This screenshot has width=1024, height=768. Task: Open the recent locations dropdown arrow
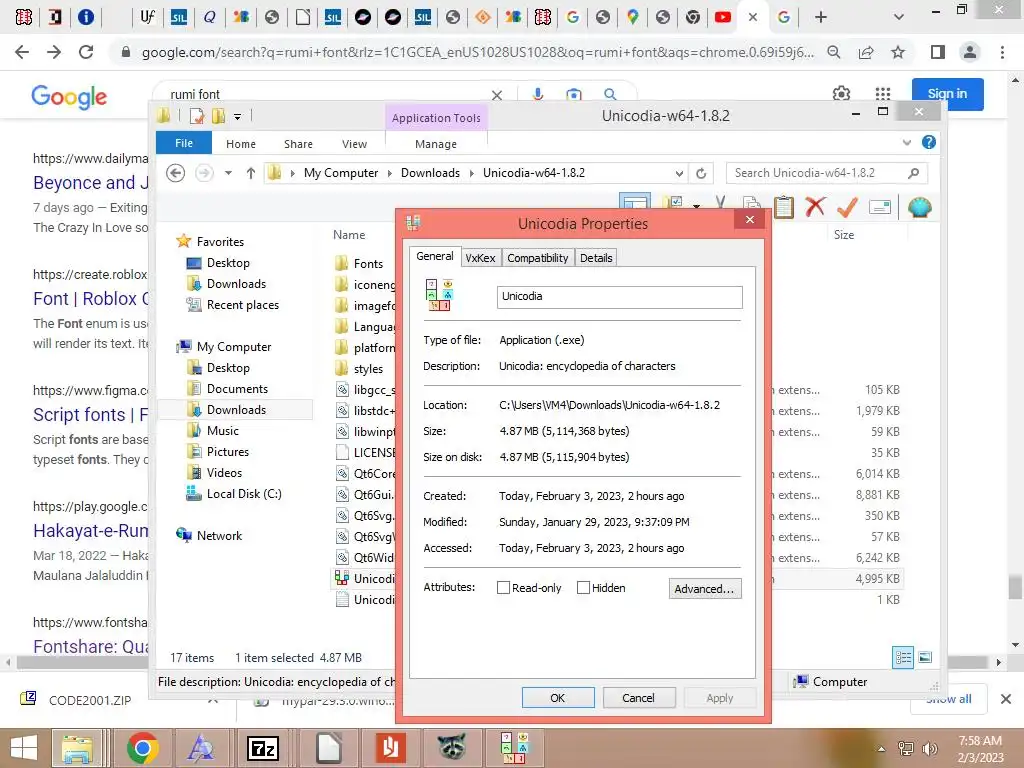coord(228,173)
